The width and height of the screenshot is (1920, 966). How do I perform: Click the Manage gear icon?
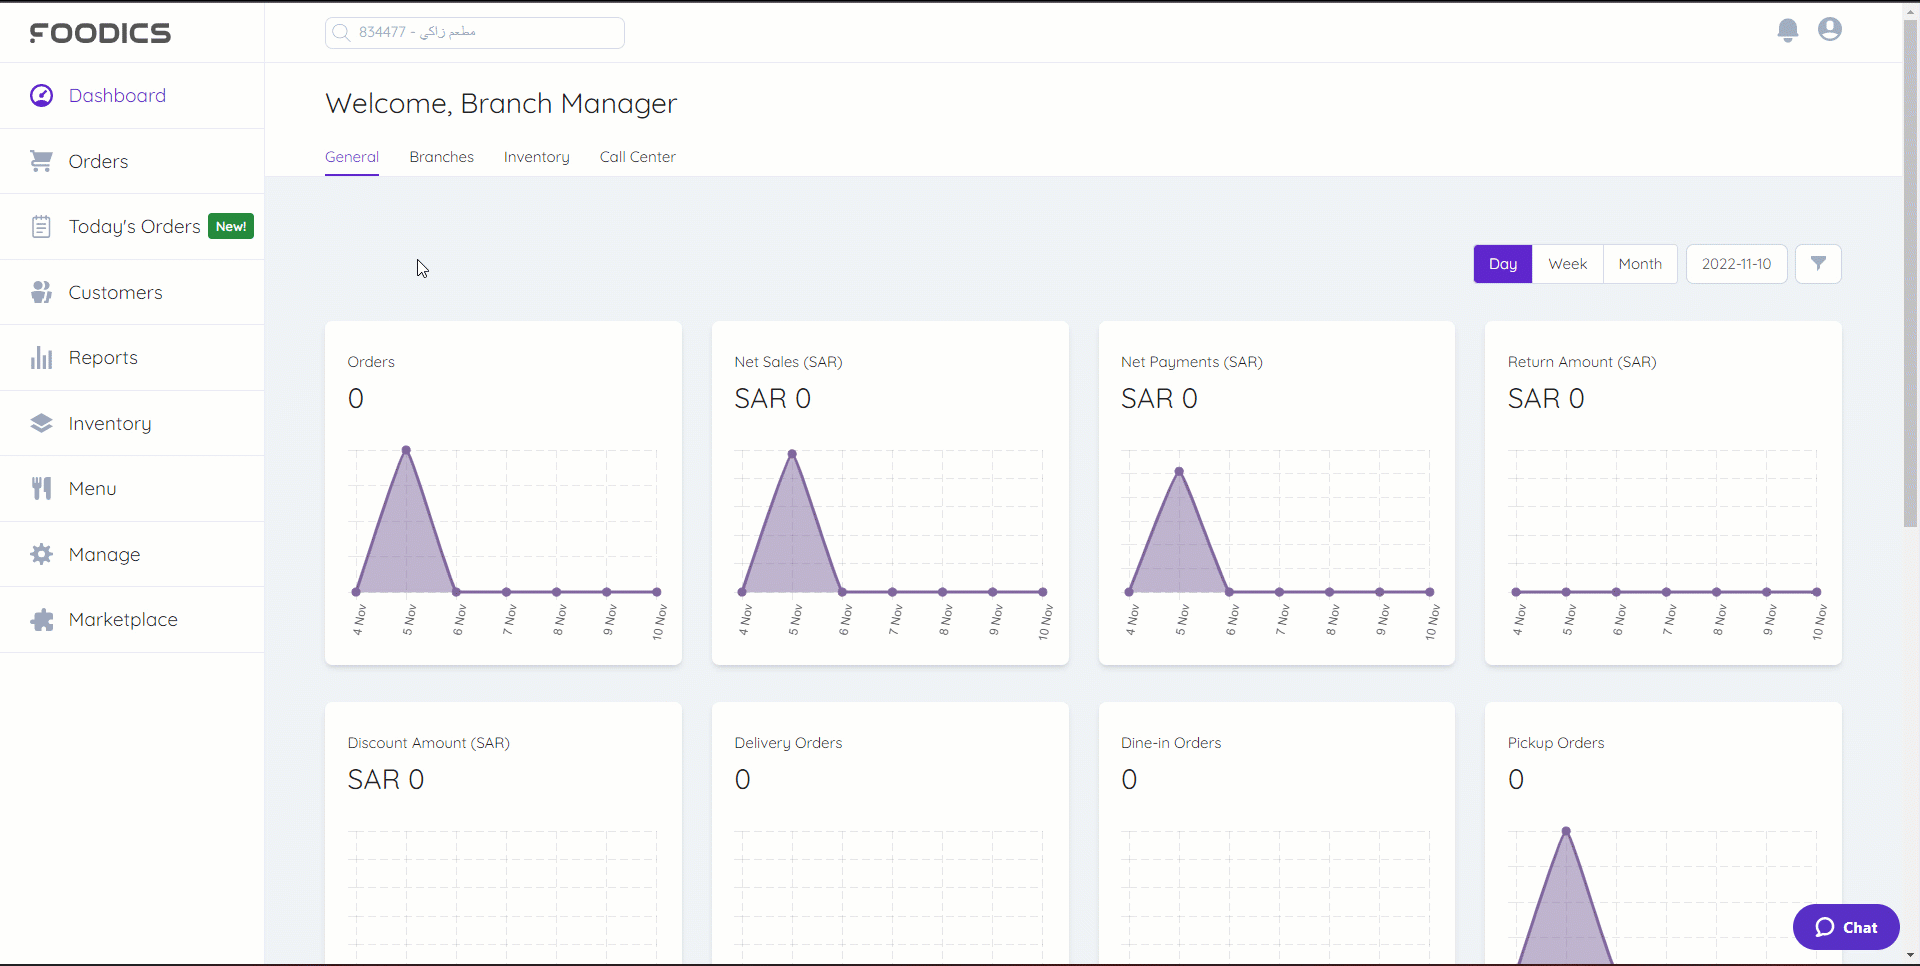click(x=41, y=554)
